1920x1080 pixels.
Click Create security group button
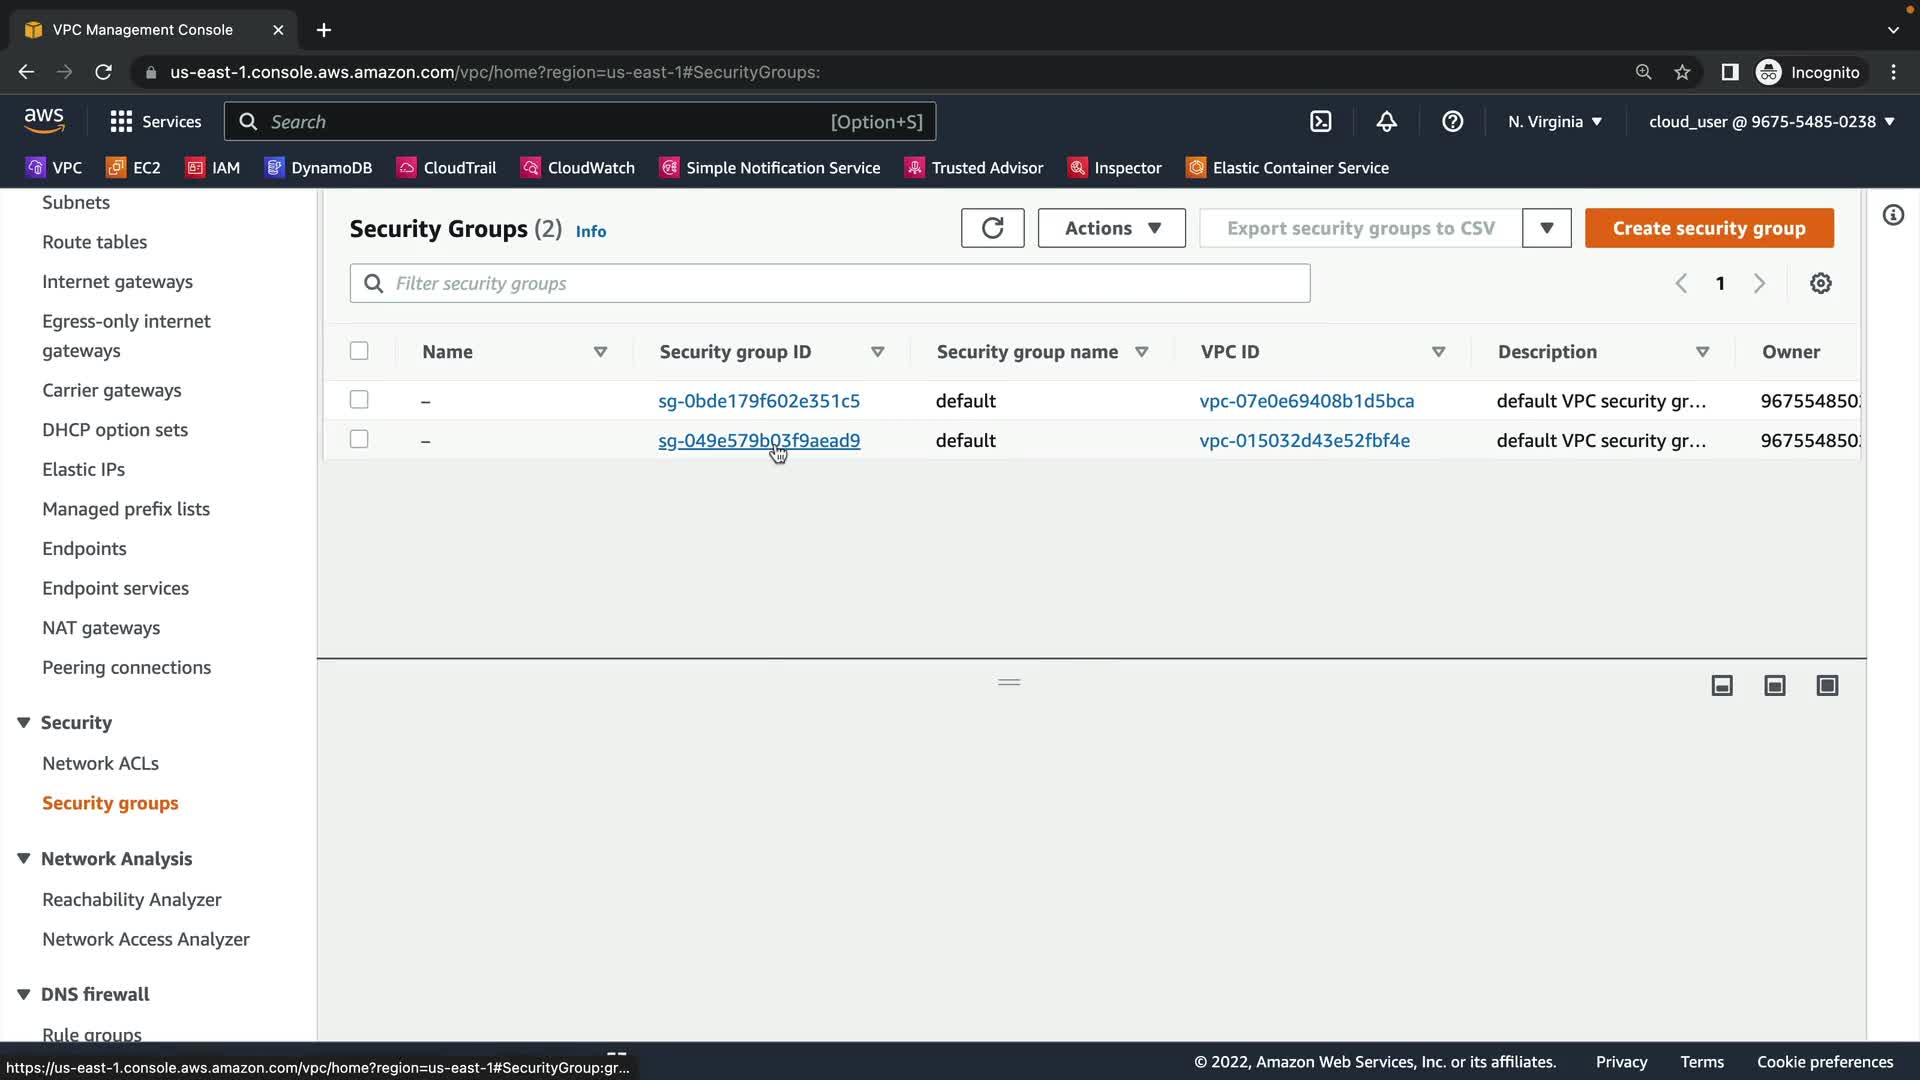[1708, 228]
